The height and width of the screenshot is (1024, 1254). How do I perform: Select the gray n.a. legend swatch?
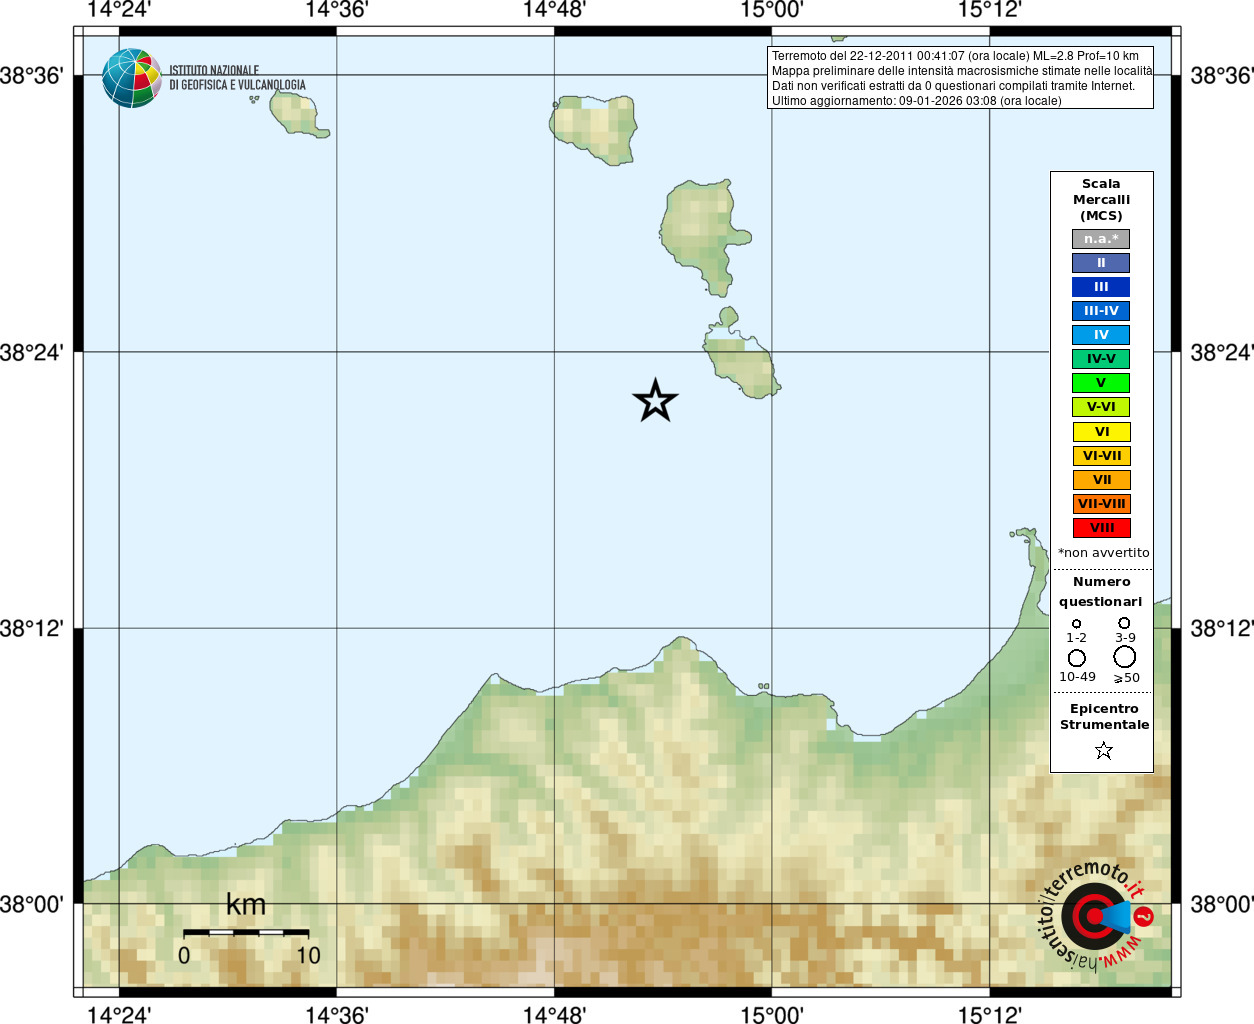tap(1101, 239)
